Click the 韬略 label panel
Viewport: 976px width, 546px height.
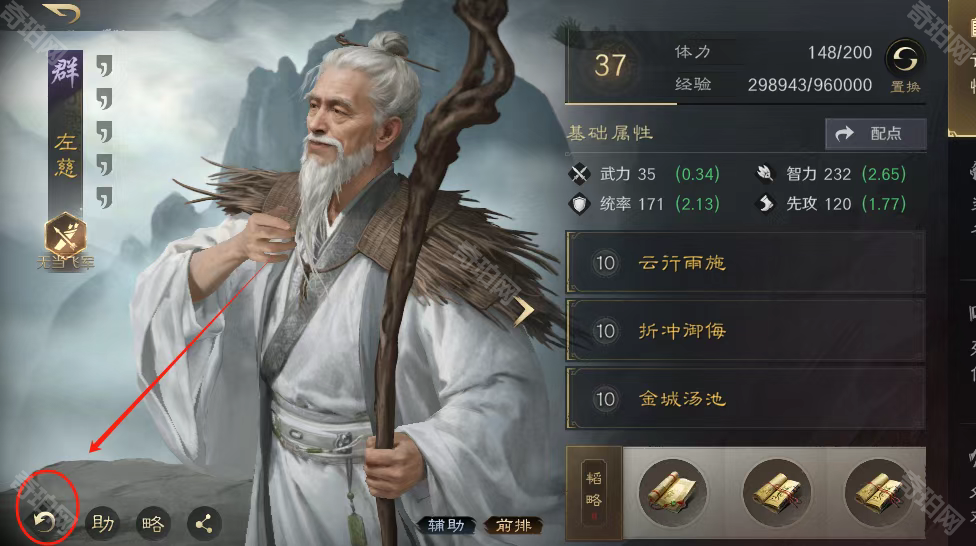594,493
